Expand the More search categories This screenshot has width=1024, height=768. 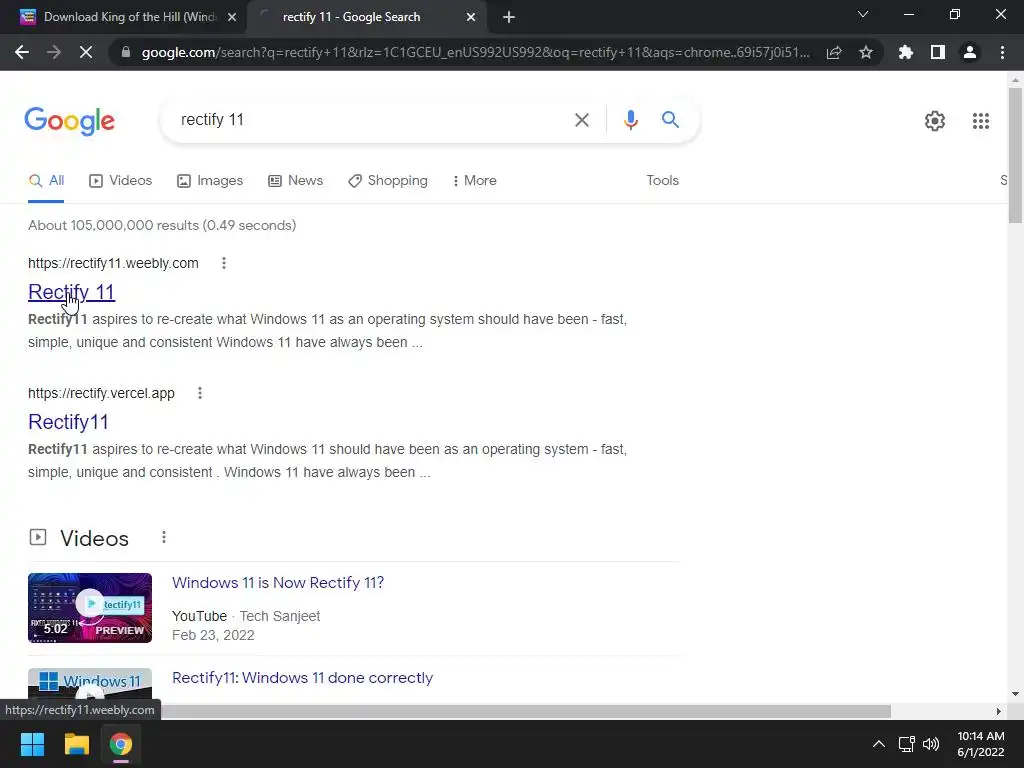tap(475, 181)
